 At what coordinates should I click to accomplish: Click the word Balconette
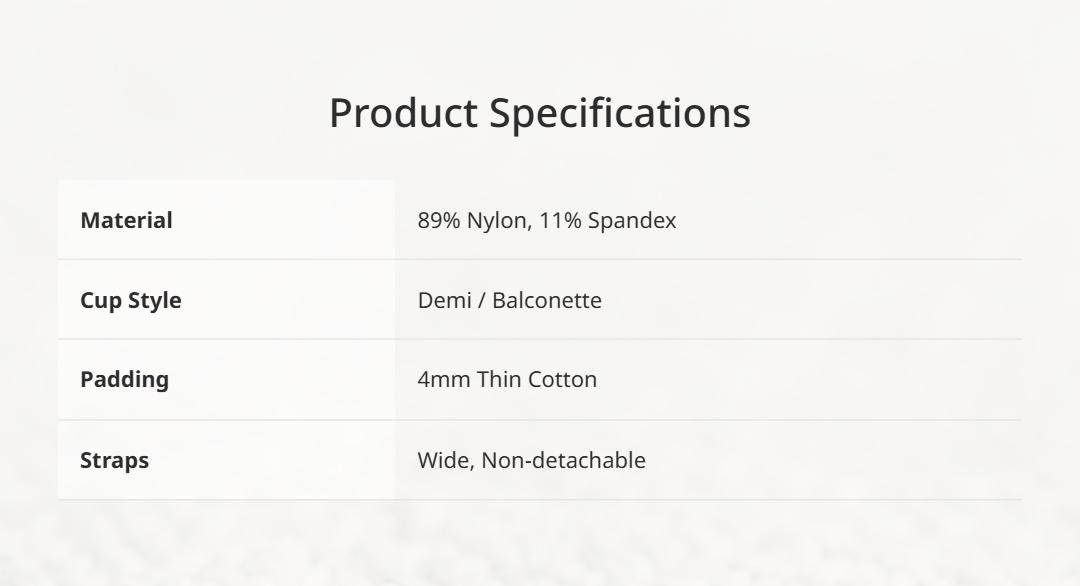pyautogui.click(x=547, y=300)
